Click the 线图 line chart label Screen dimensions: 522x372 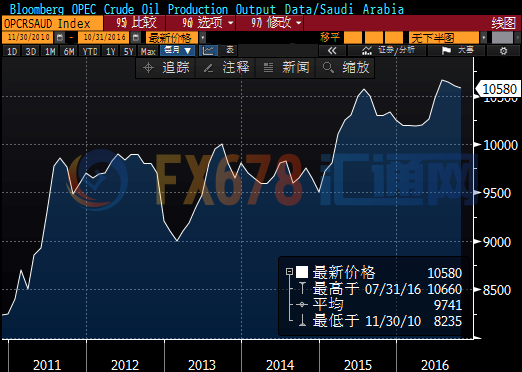click(x=503, y=23)
